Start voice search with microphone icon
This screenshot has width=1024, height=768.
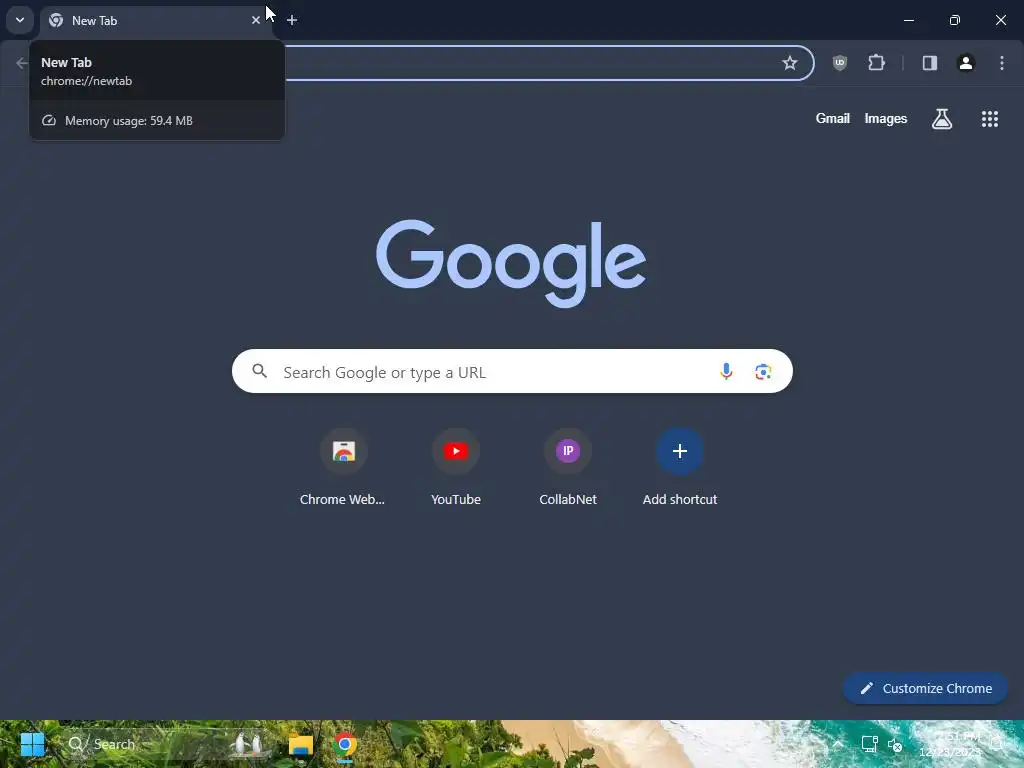(726, 372)
